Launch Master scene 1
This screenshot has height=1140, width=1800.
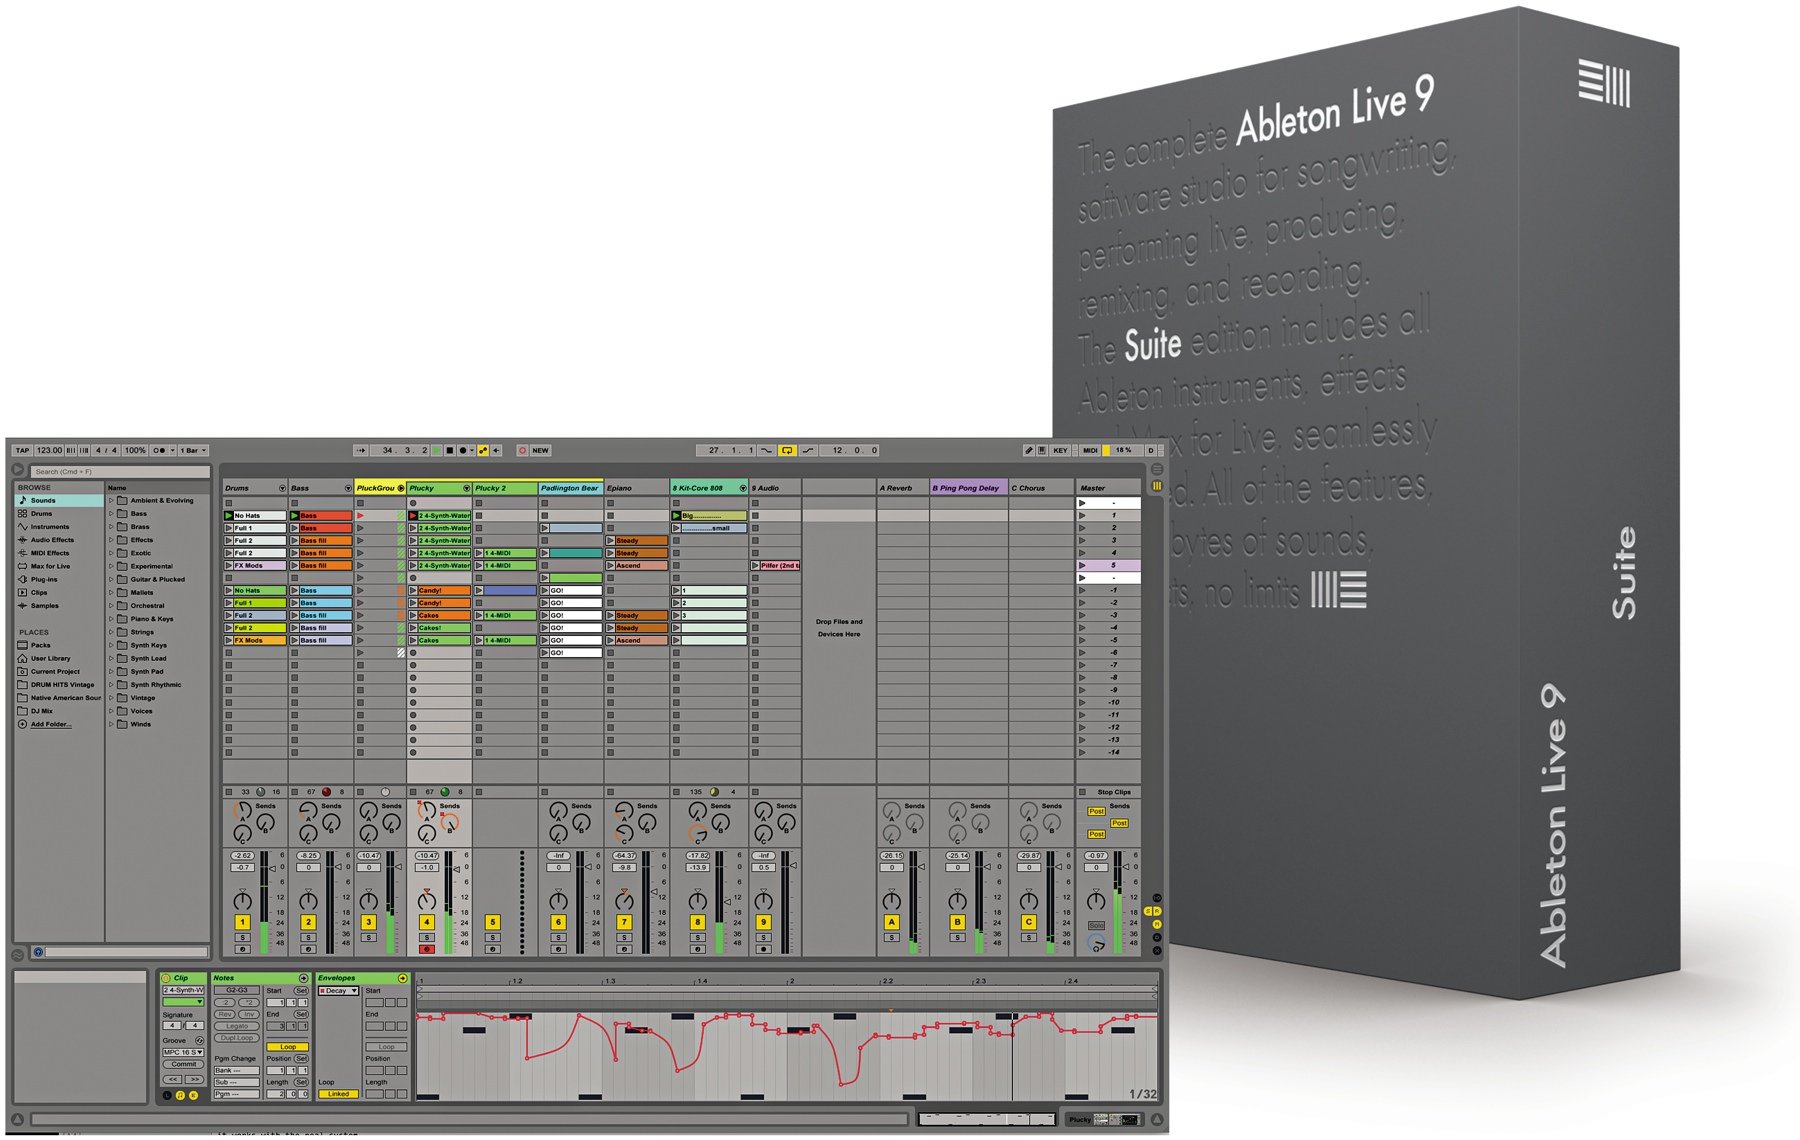click(1082, 516)
